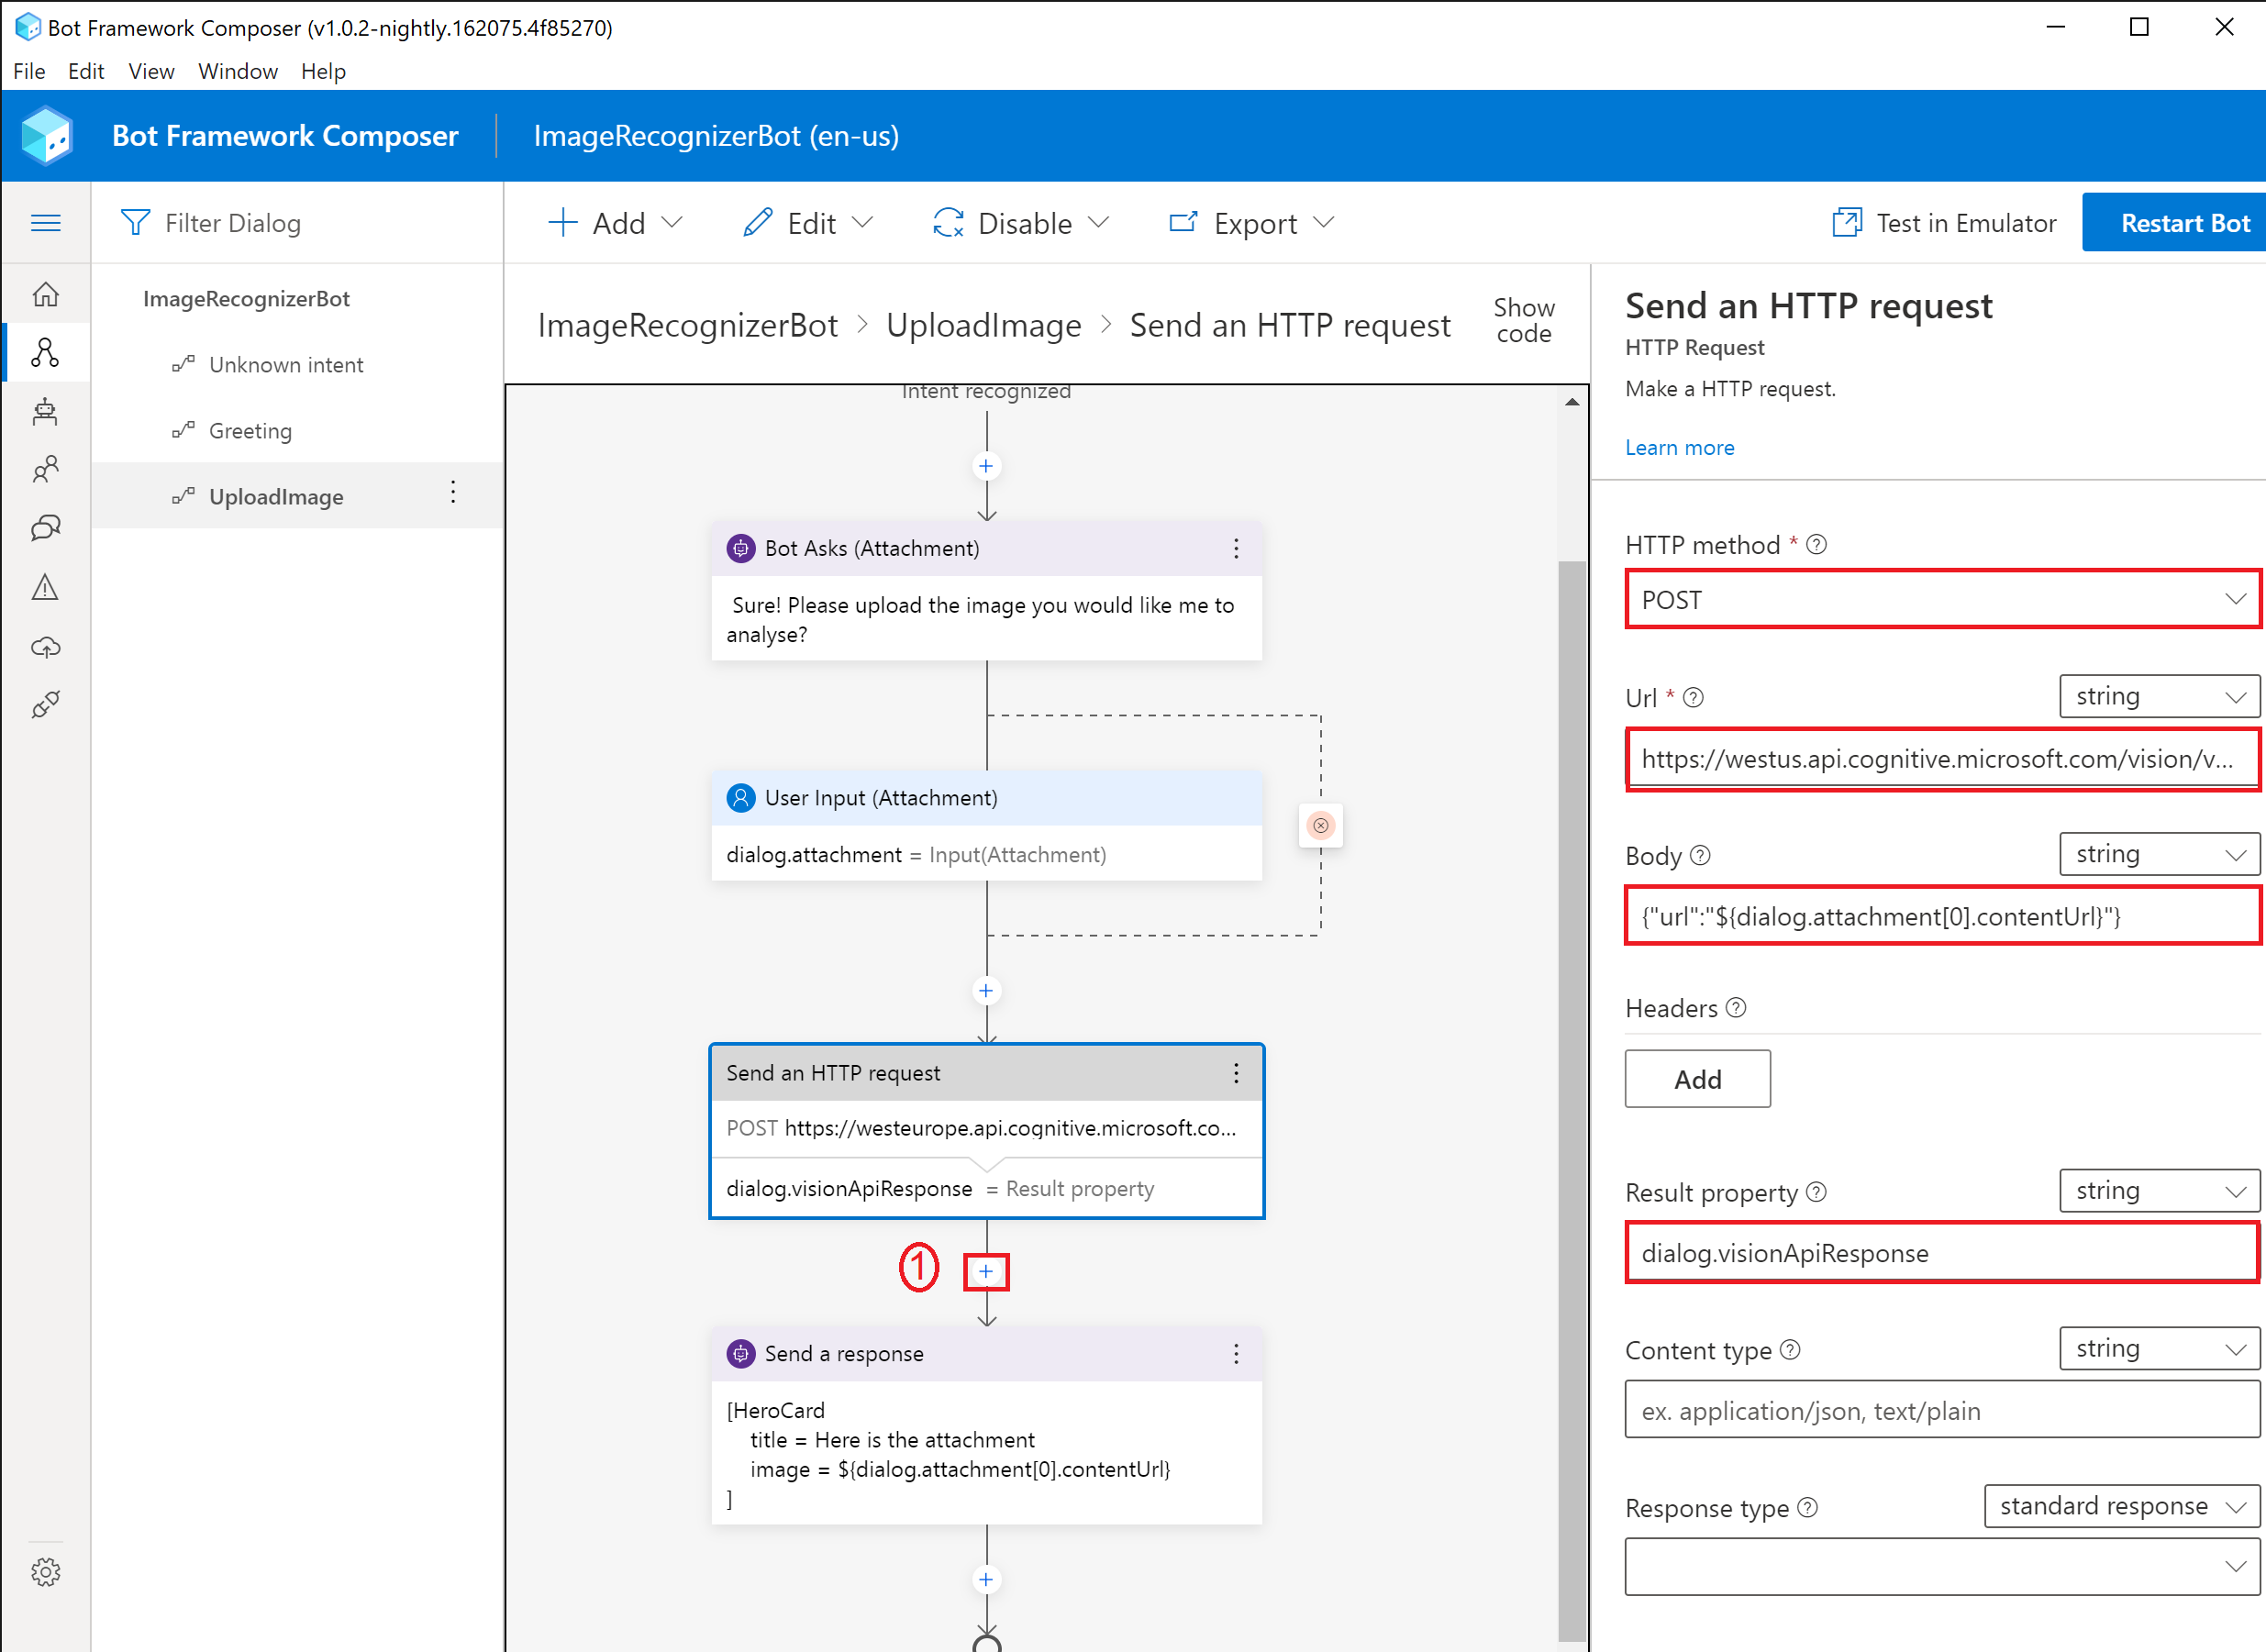Image resolution: width=2266 pixels, height=1652 pixels.
Task: Click ImageRecognizerBot breadcrumb
Action: tap(688, 325)
